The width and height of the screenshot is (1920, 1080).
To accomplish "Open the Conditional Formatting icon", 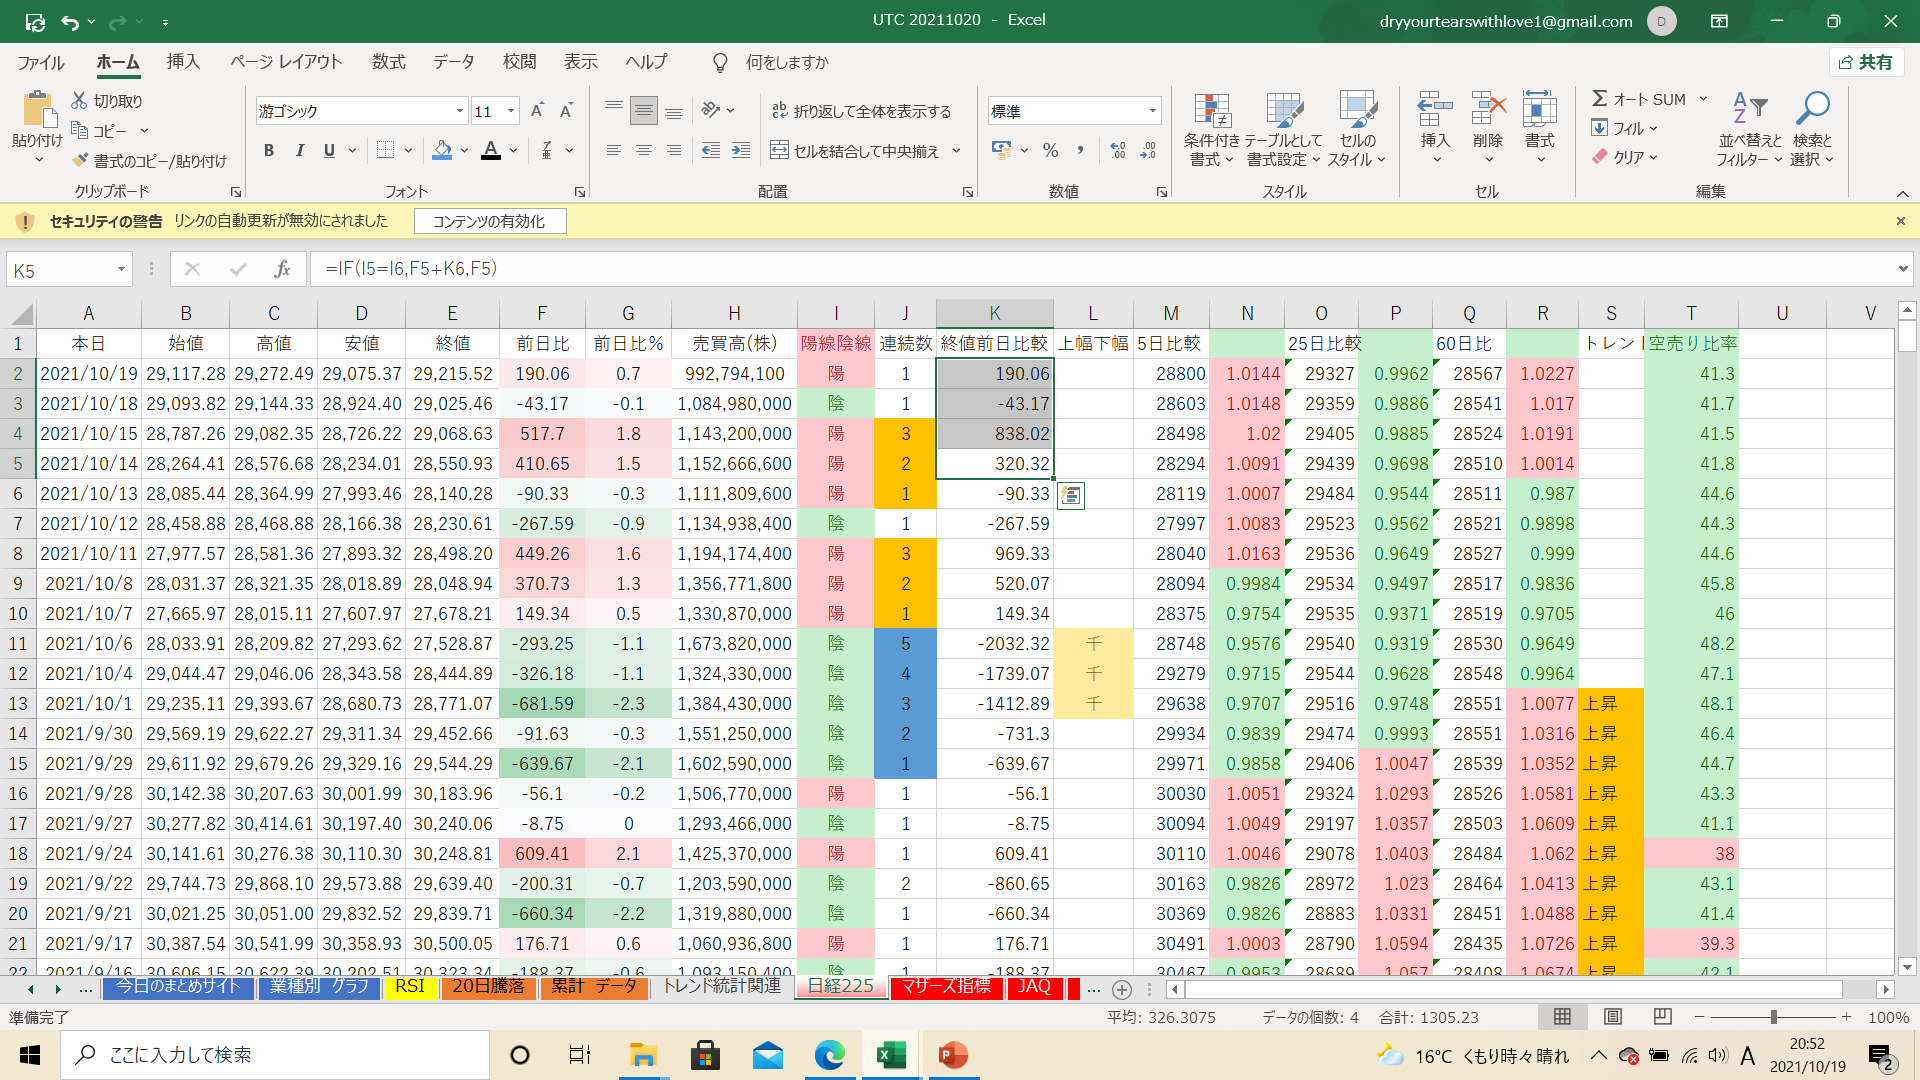I will 1211,113.
